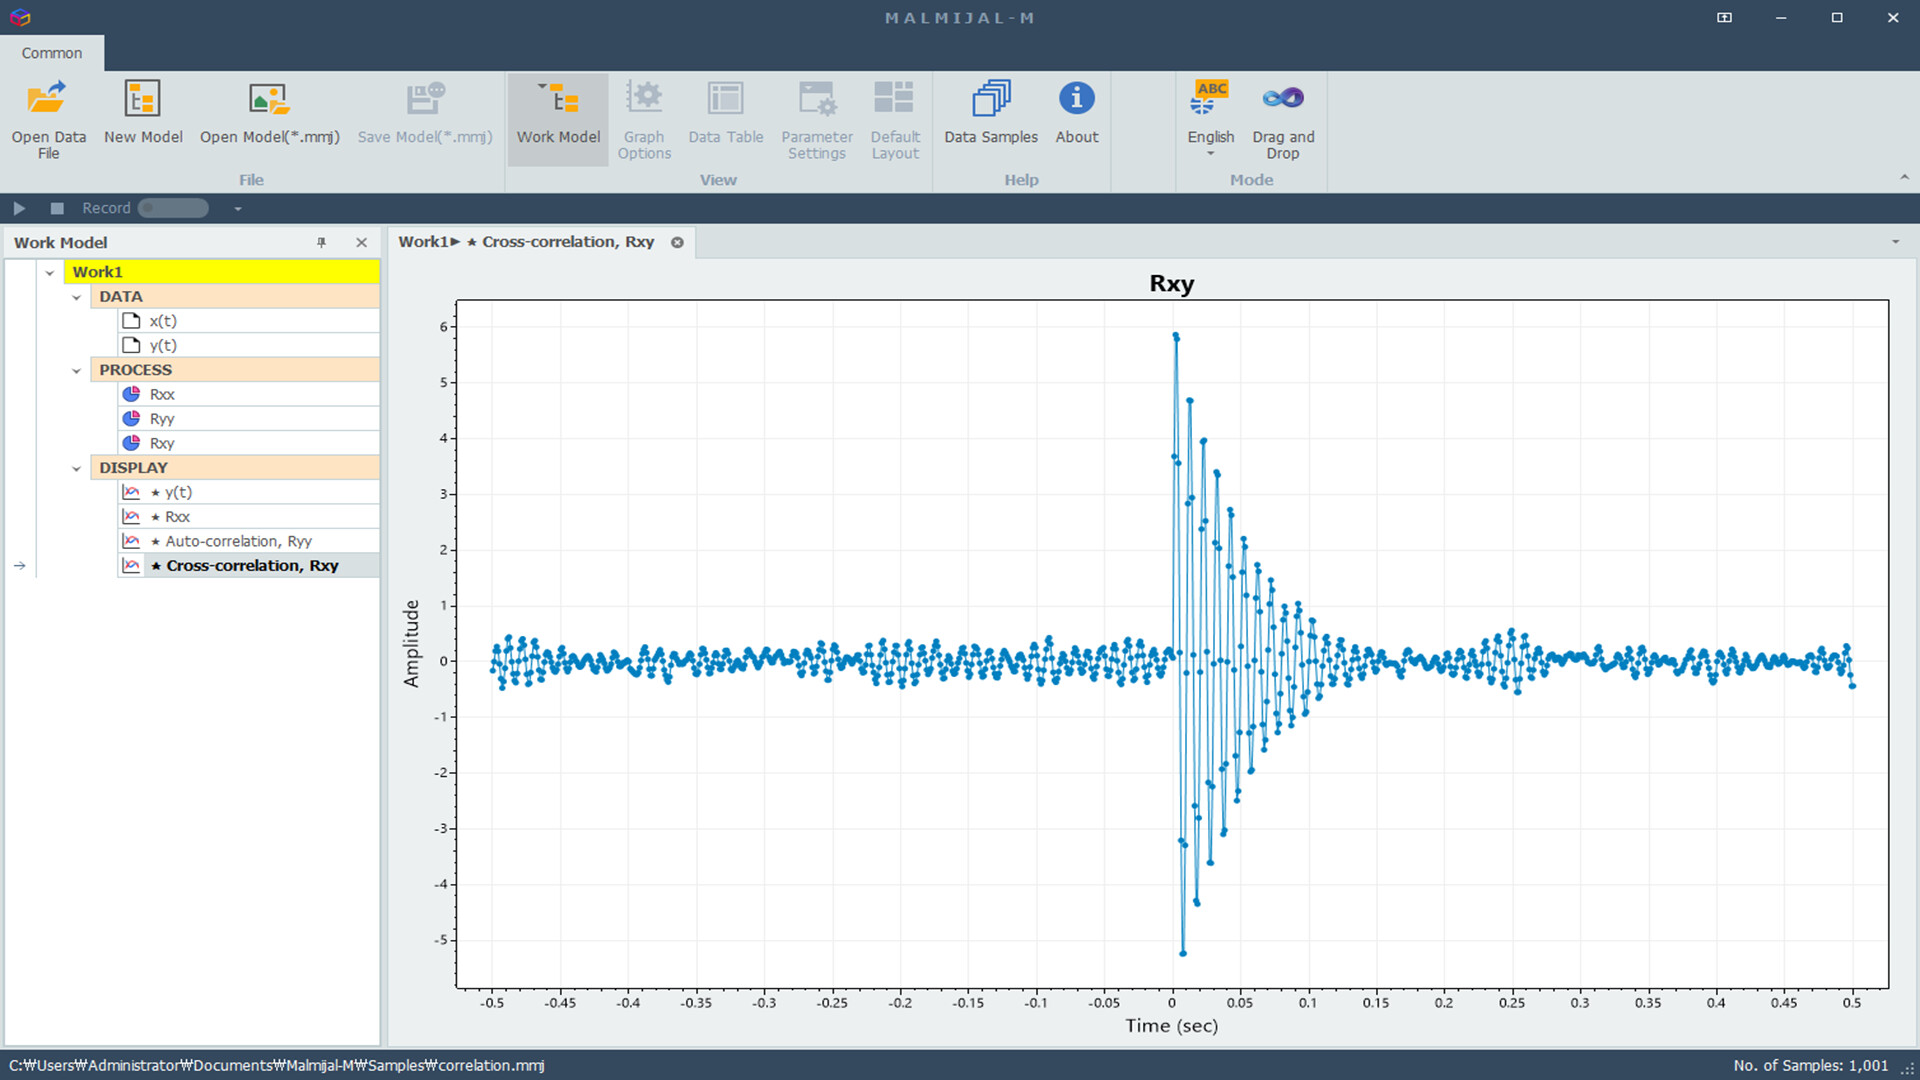Open the dropdown arrow next to Record

click(237, 209)
